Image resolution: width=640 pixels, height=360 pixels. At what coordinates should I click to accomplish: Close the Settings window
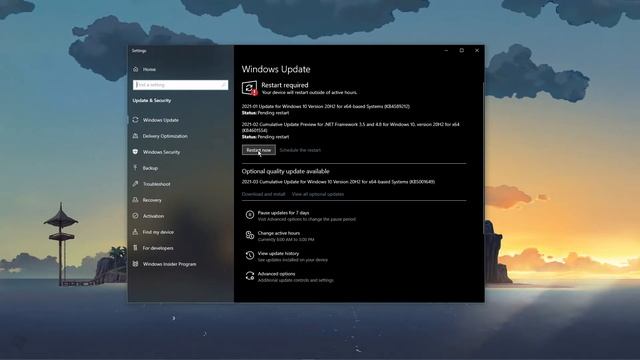coord(477,51)
